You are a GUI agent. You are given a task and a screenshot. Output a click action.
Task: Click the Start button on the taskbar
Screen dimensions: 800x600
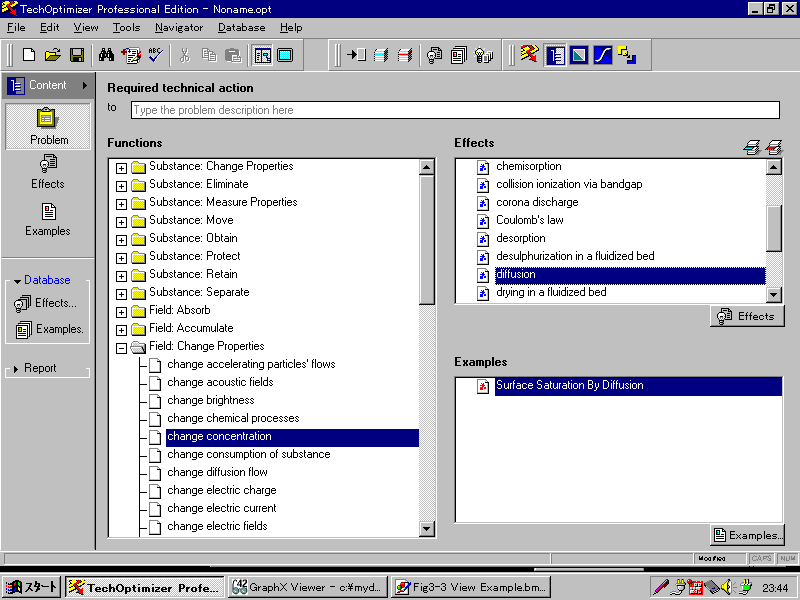(32, 587)
